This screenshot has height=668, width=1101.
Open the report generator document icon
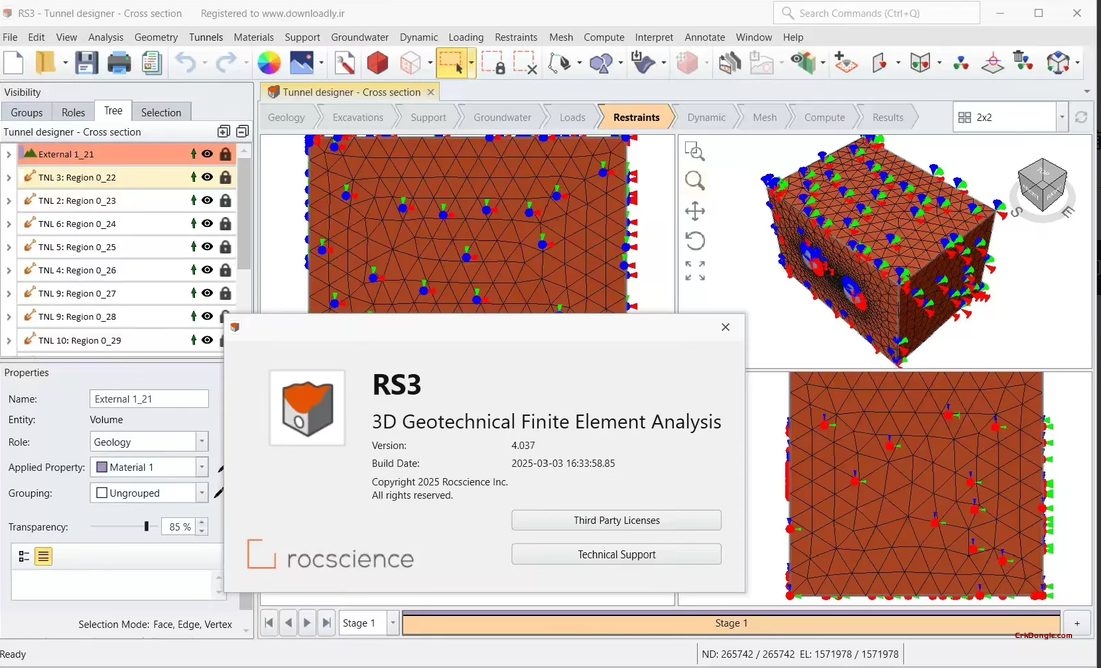tap(152, 63)
